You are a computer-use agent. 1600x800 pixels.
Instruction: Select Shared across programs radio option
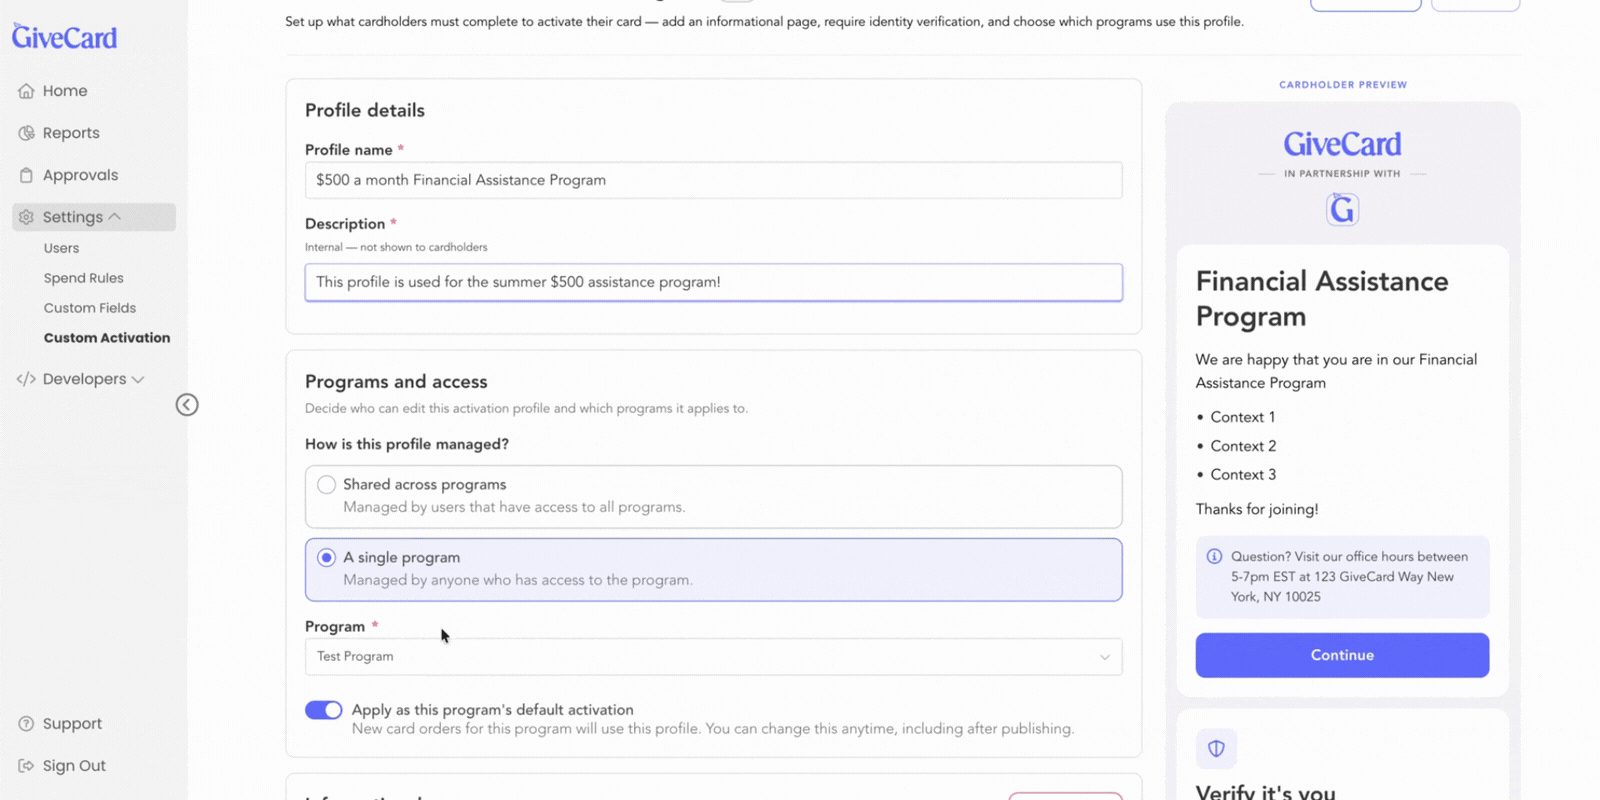(x=326, y=485)
